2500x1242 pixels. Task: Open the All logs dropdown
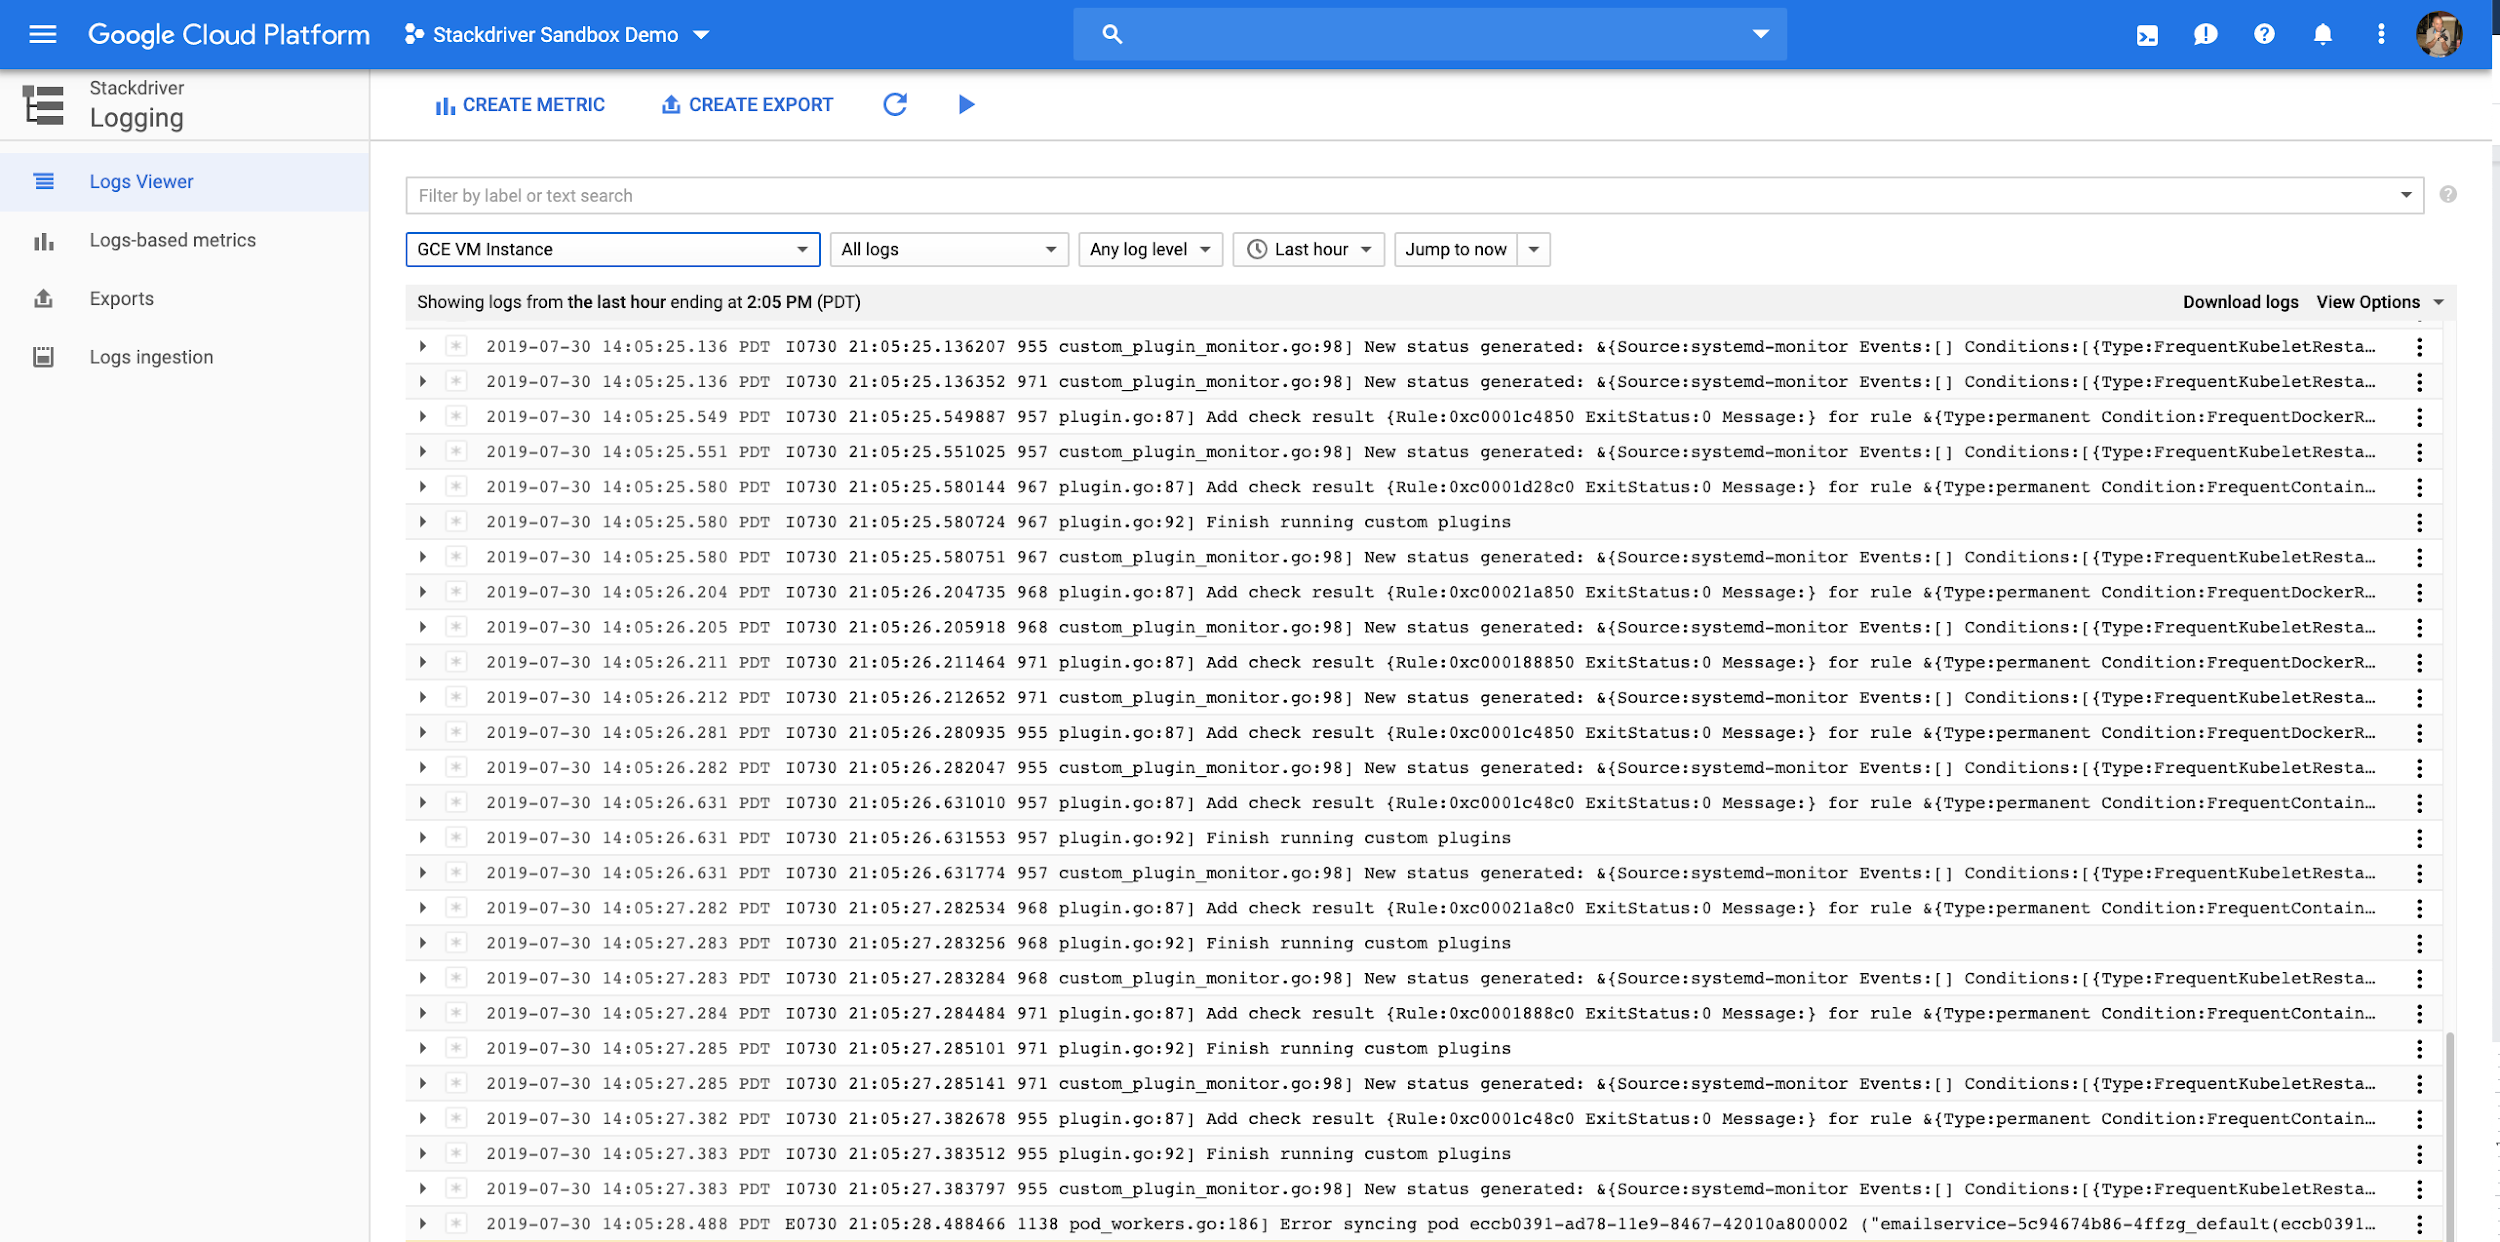(948, 249)
